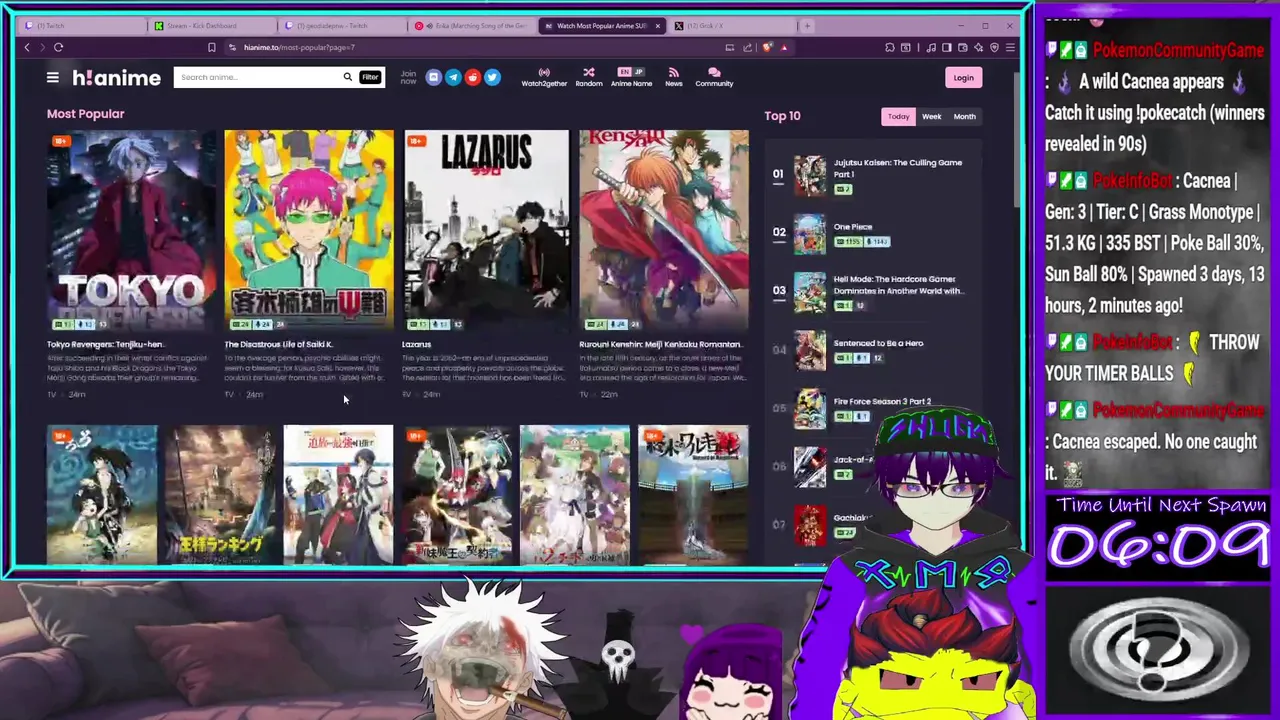The width and height of the screenshot is (1280, 720).
Task: Open the Discord join icon
Action: [433, 77]
